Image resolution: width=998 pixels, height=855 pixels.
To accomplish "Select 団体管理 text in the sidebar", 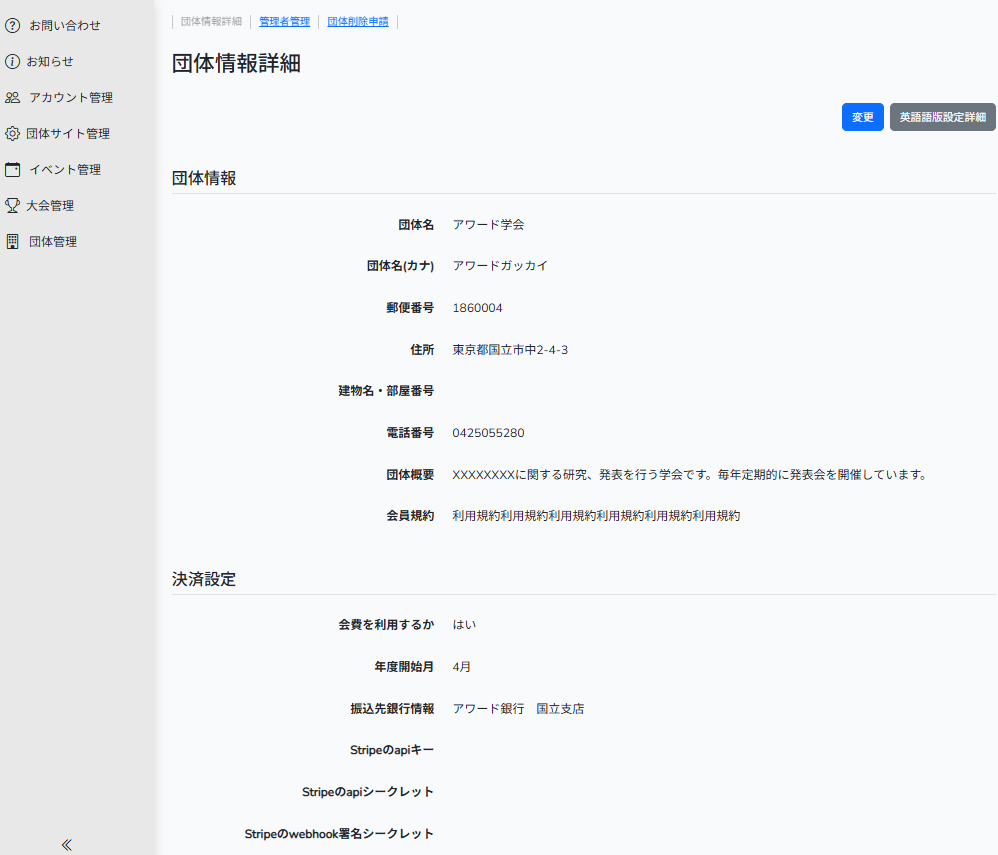I will 53,241.
